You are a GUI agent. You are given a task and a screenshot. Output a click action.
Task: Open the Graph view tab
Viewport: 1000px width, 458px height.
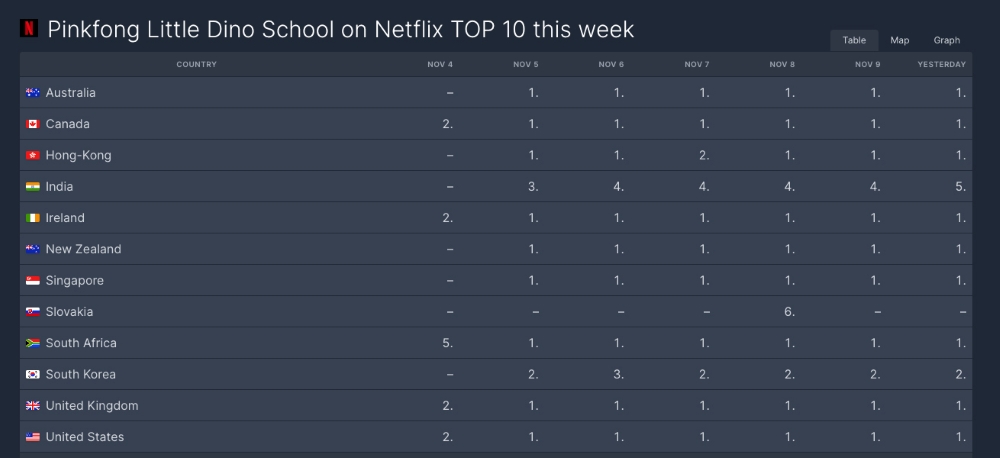[x=946, y=40]
